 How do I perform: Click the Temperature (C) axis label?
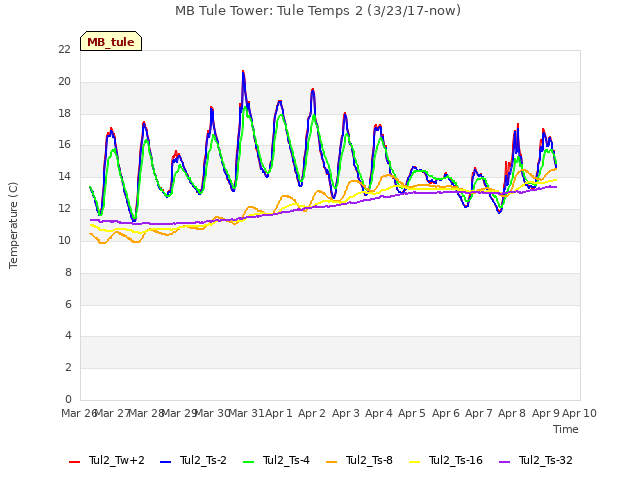click(13, 225)
